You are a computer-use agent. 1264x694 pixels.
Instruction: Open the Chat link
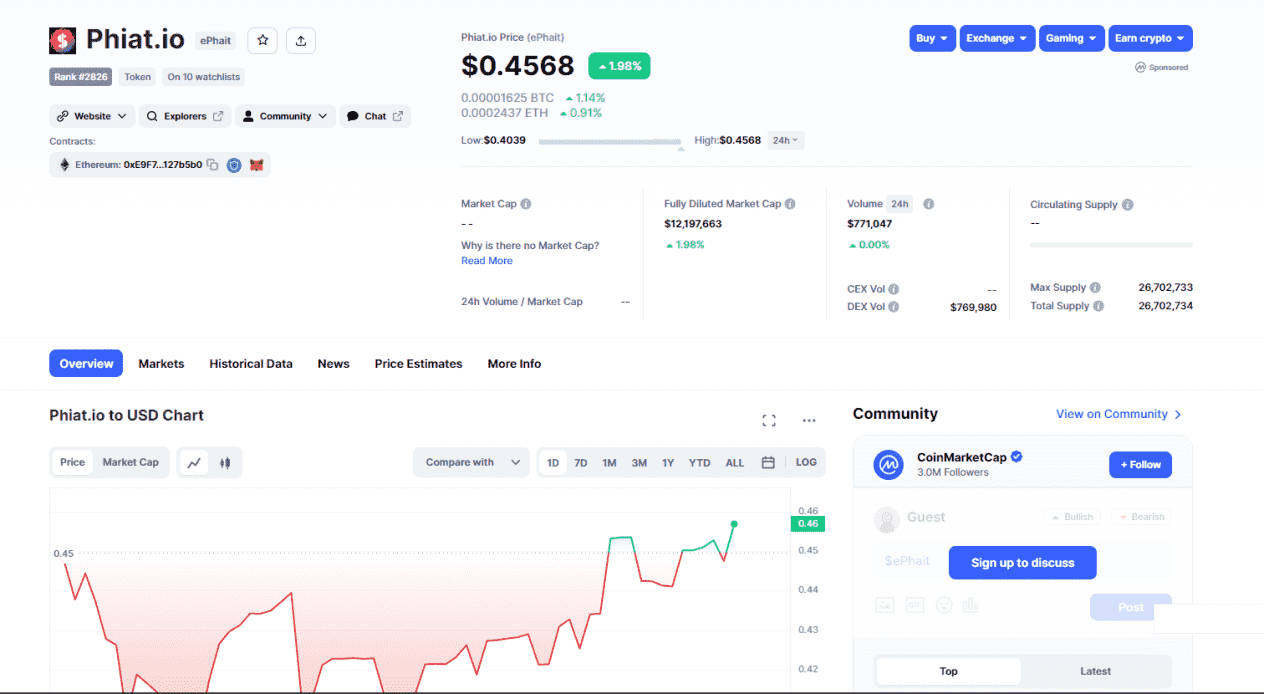(375, 116)
